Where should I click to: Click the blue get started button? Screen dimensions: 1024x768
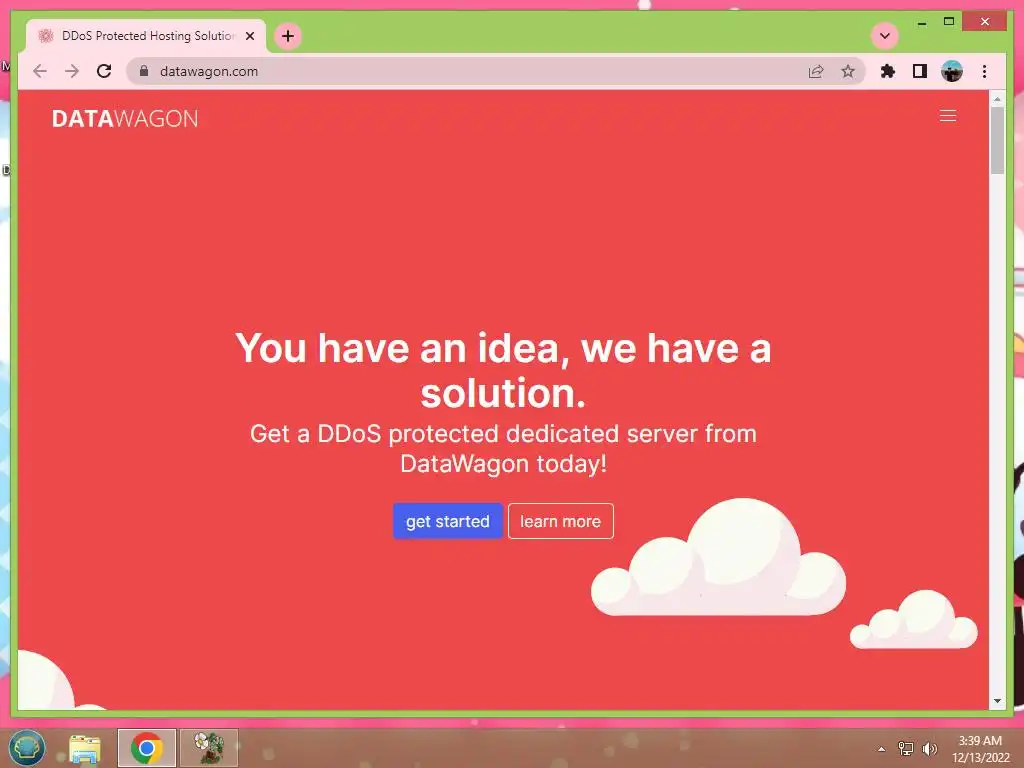point(447,521)
